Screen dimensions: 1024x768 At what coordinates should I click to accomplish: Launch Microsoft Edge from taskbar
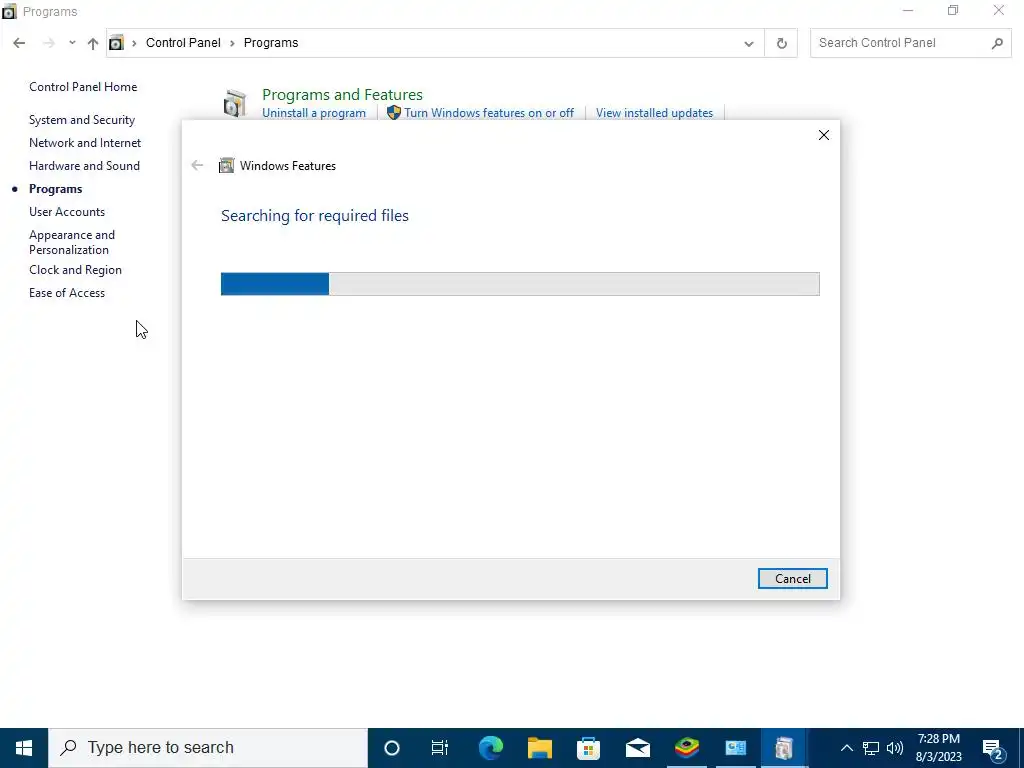[490, 748]
